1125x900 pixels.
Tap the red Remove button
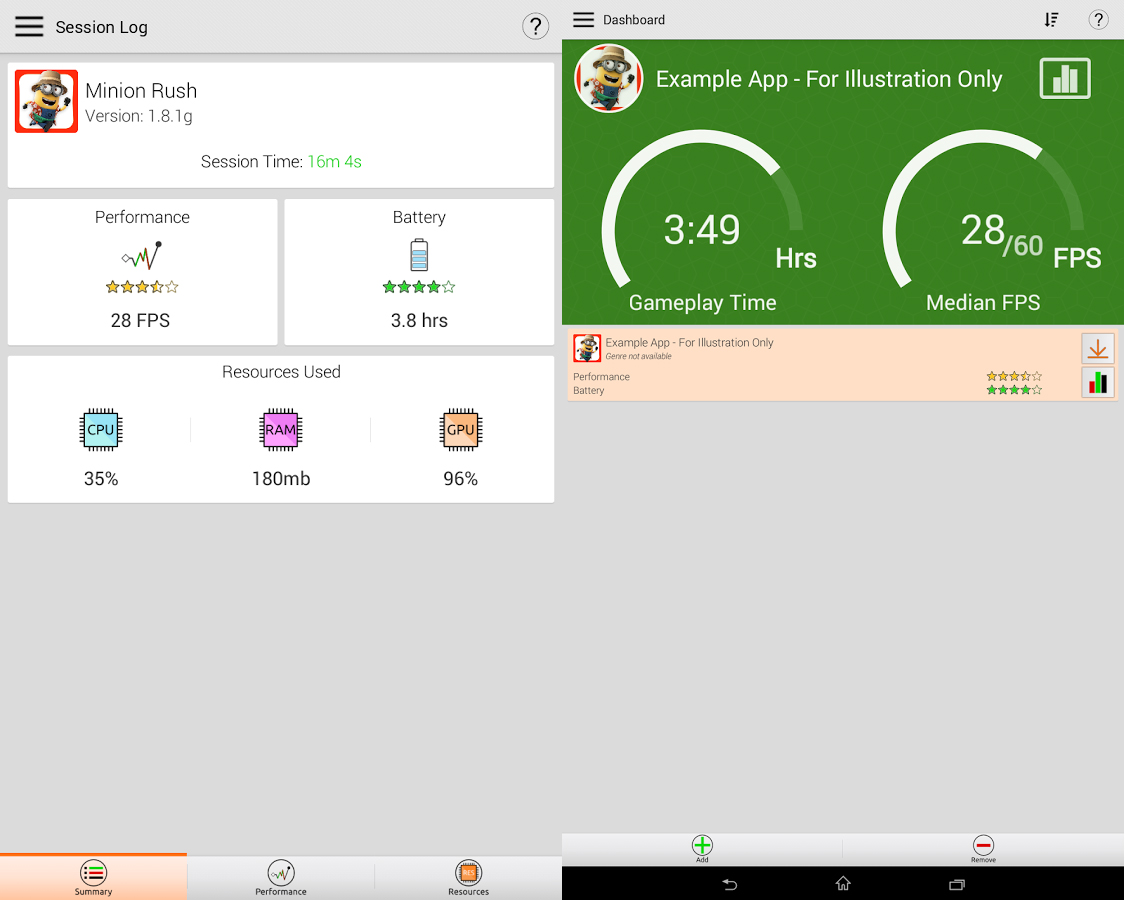click(x=983, y=848)
